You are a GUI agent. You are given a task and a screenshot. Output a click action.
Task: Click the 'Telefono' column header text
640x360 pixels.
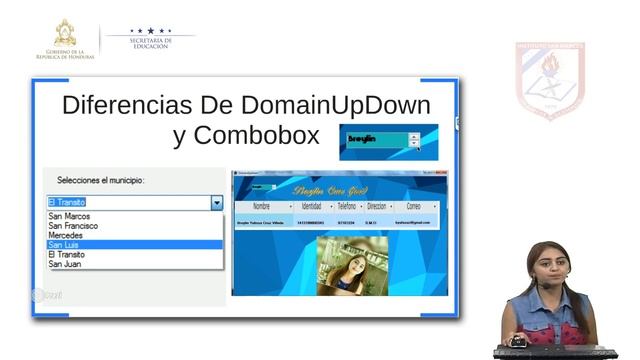click(347, 206)
